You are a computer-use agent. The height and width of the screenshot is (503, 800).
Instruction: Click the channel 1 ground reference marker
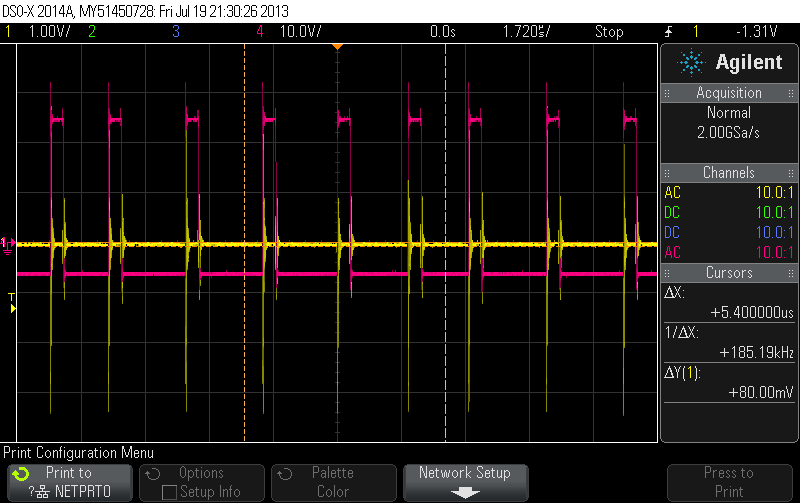pos(7,245)
